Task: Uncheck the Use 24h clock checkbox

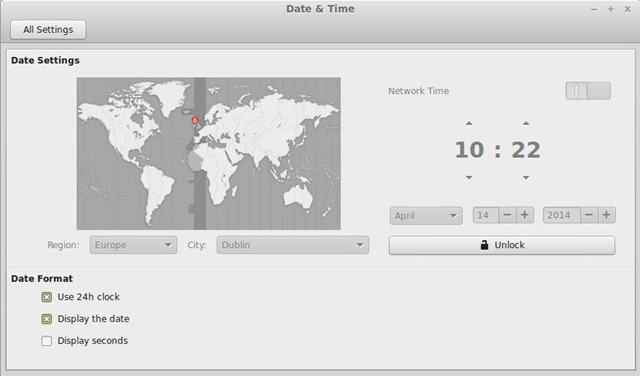Action: pos(47,297)
